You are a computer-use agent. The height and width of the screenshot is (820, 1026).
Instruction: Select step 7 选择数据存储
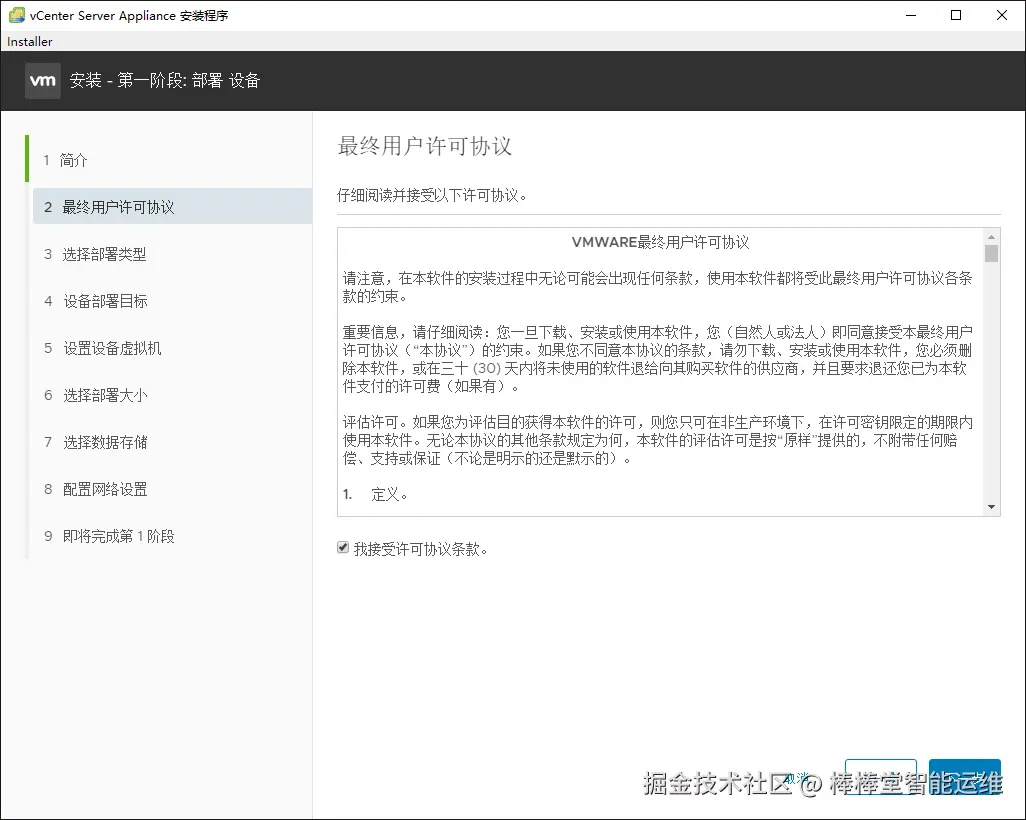(x=96, y=442)
